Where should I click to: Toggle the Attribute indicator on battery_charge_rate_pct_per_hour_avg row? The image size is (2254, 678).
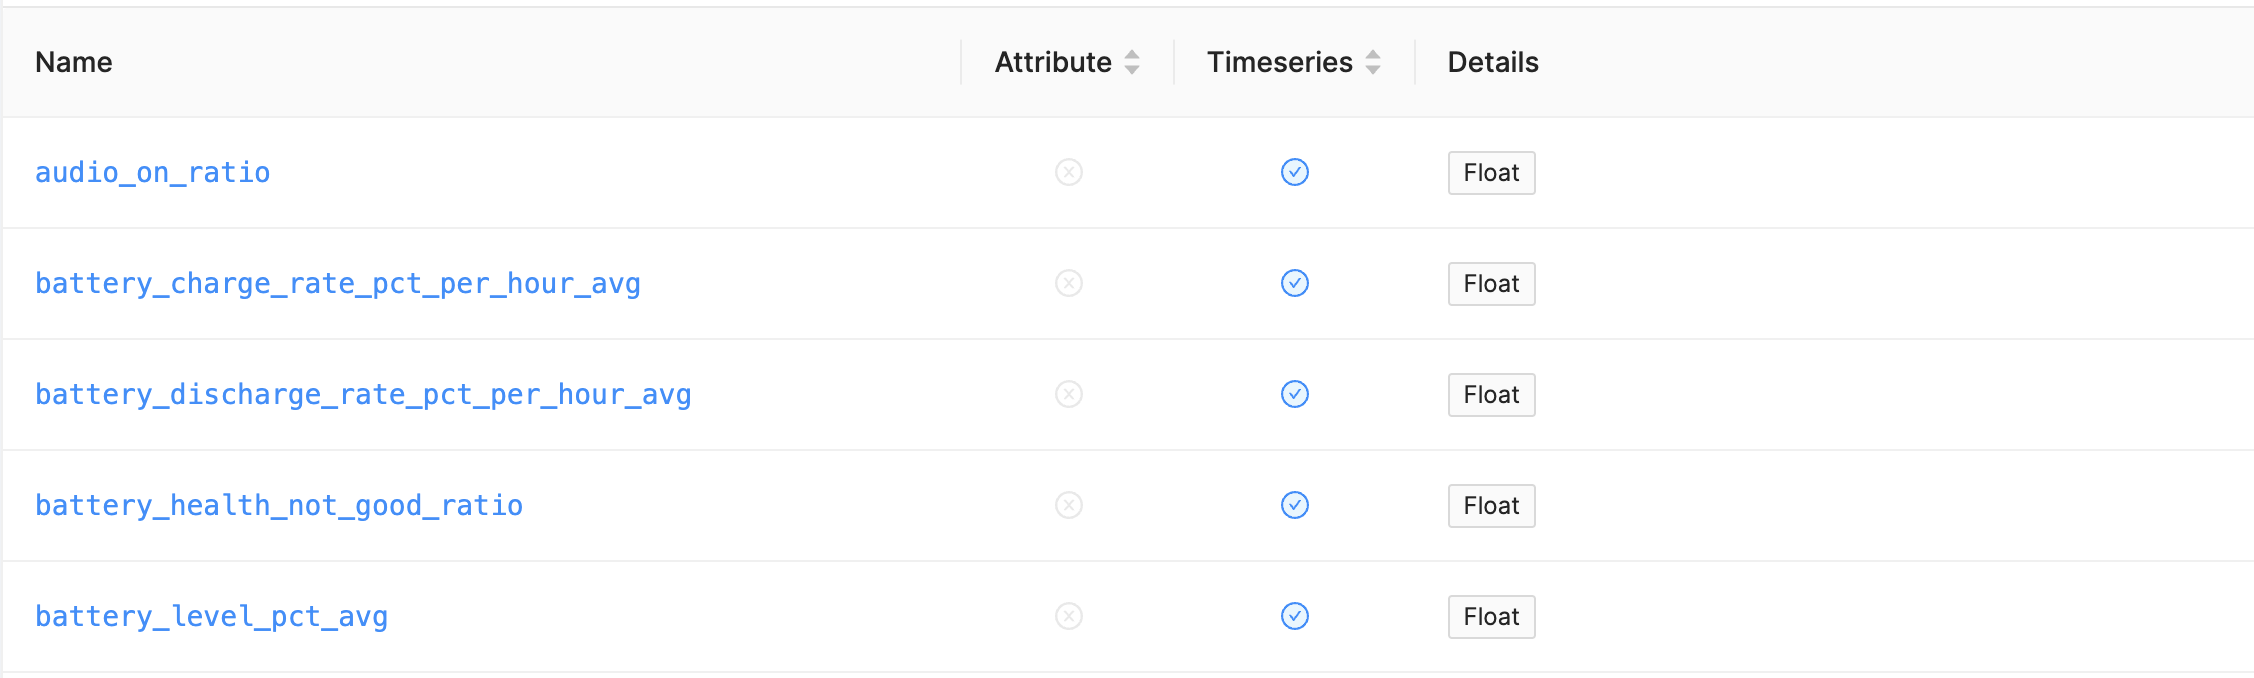pyautogui.click(x=1069, y=284)
